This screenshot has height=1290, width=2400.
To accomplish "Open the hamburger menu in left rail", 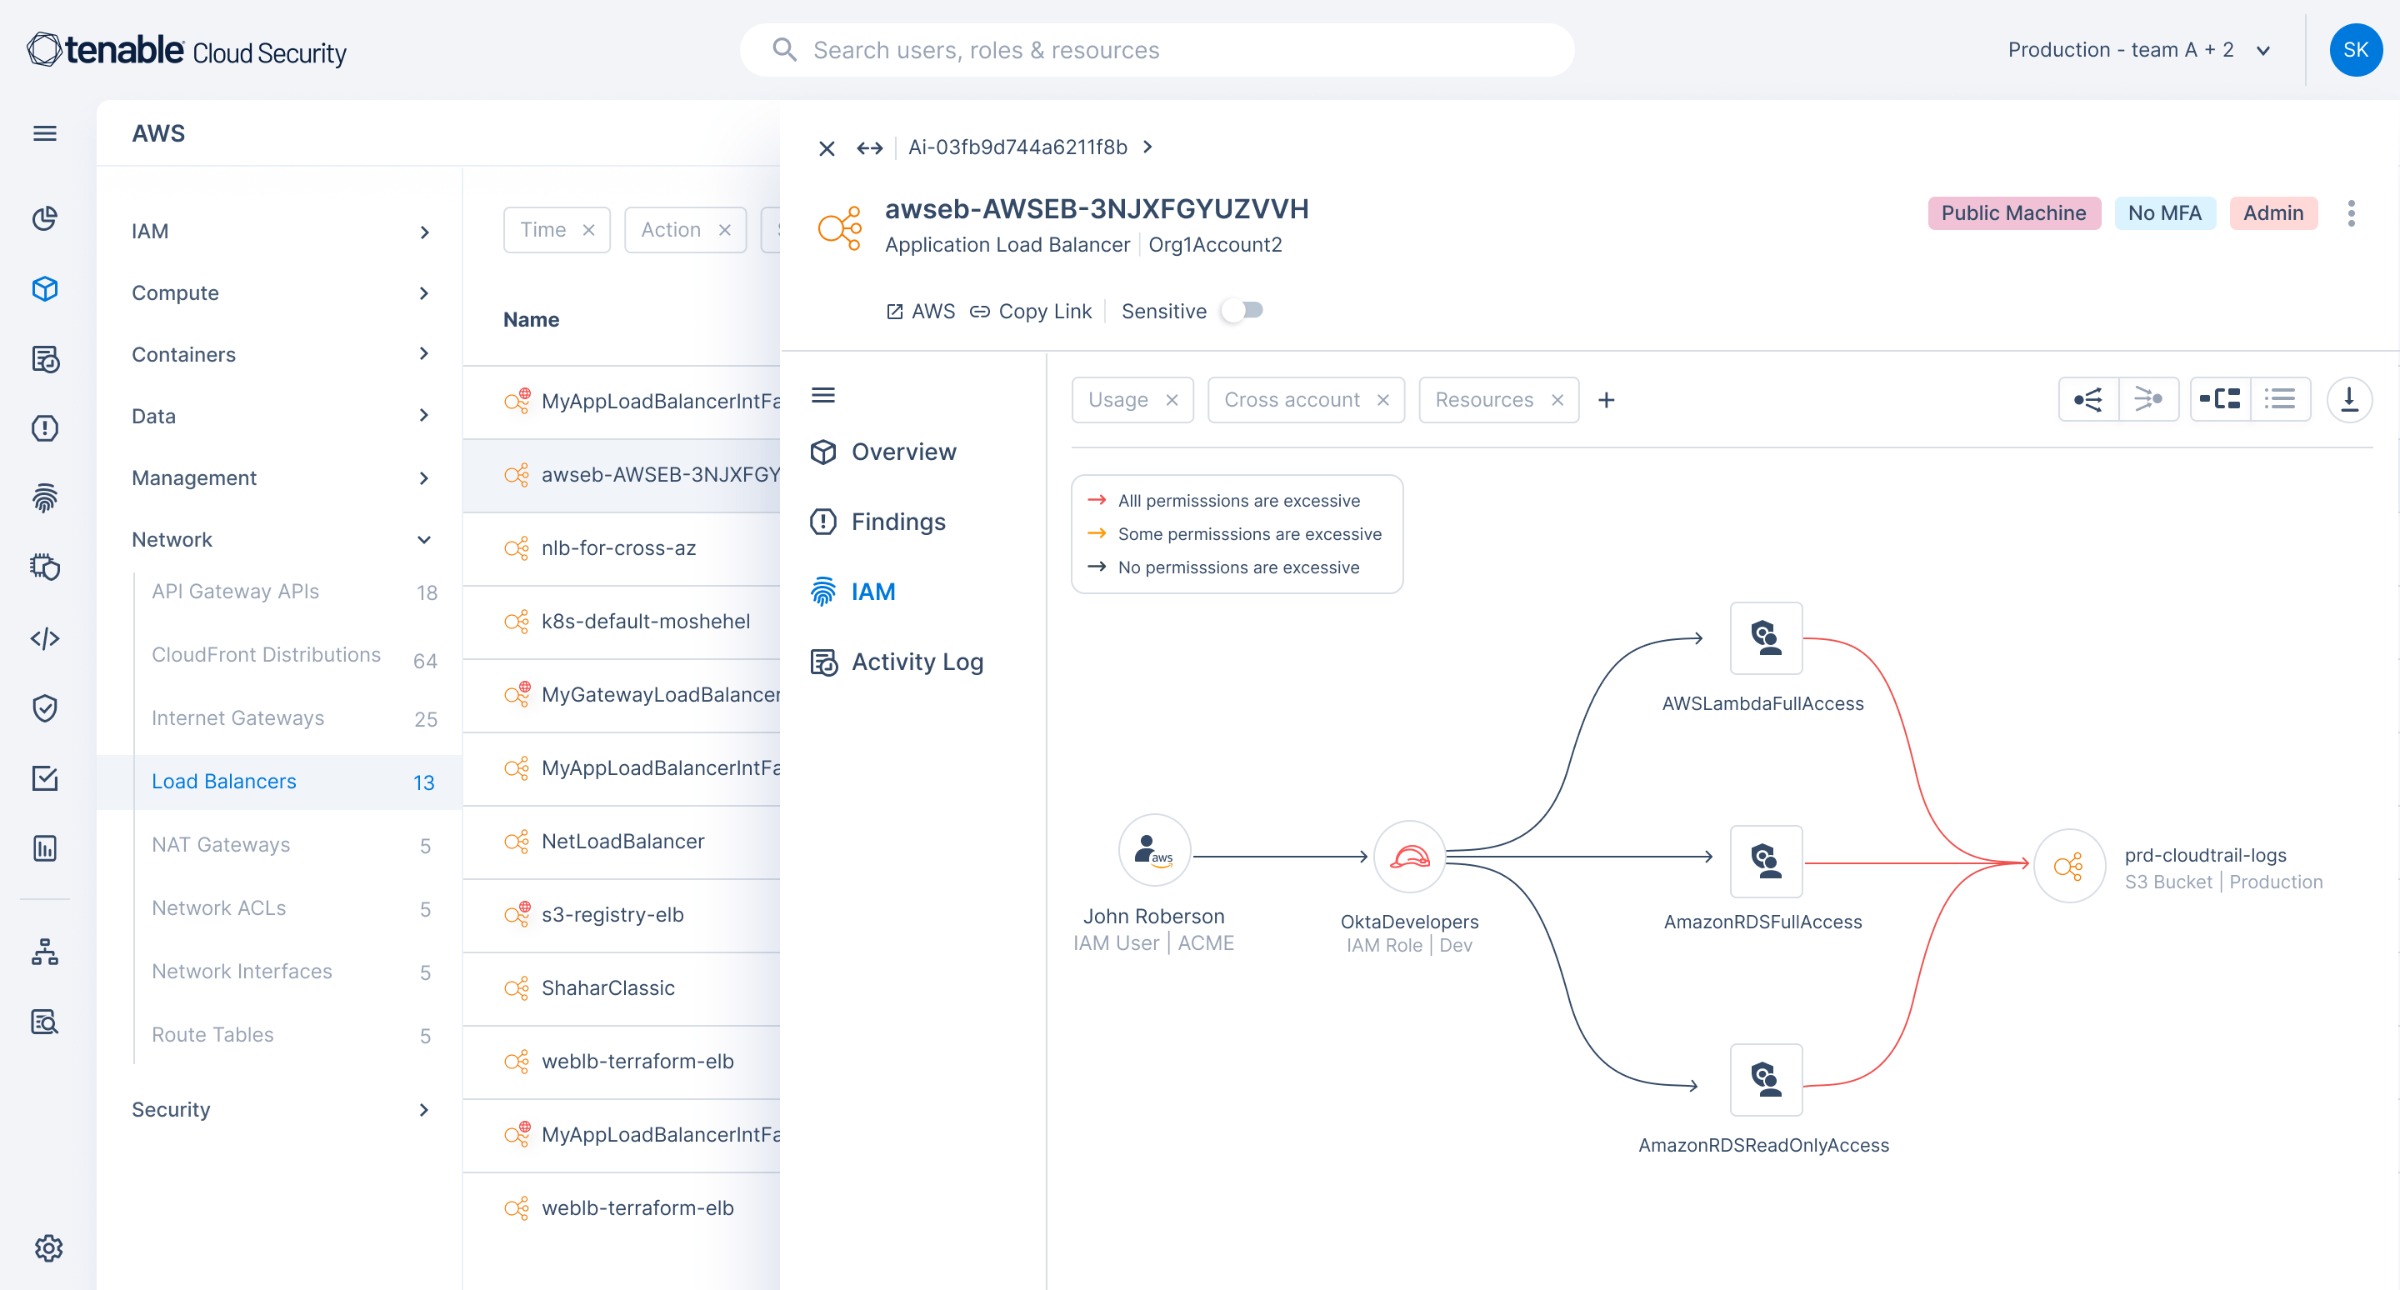I will 45,133.
